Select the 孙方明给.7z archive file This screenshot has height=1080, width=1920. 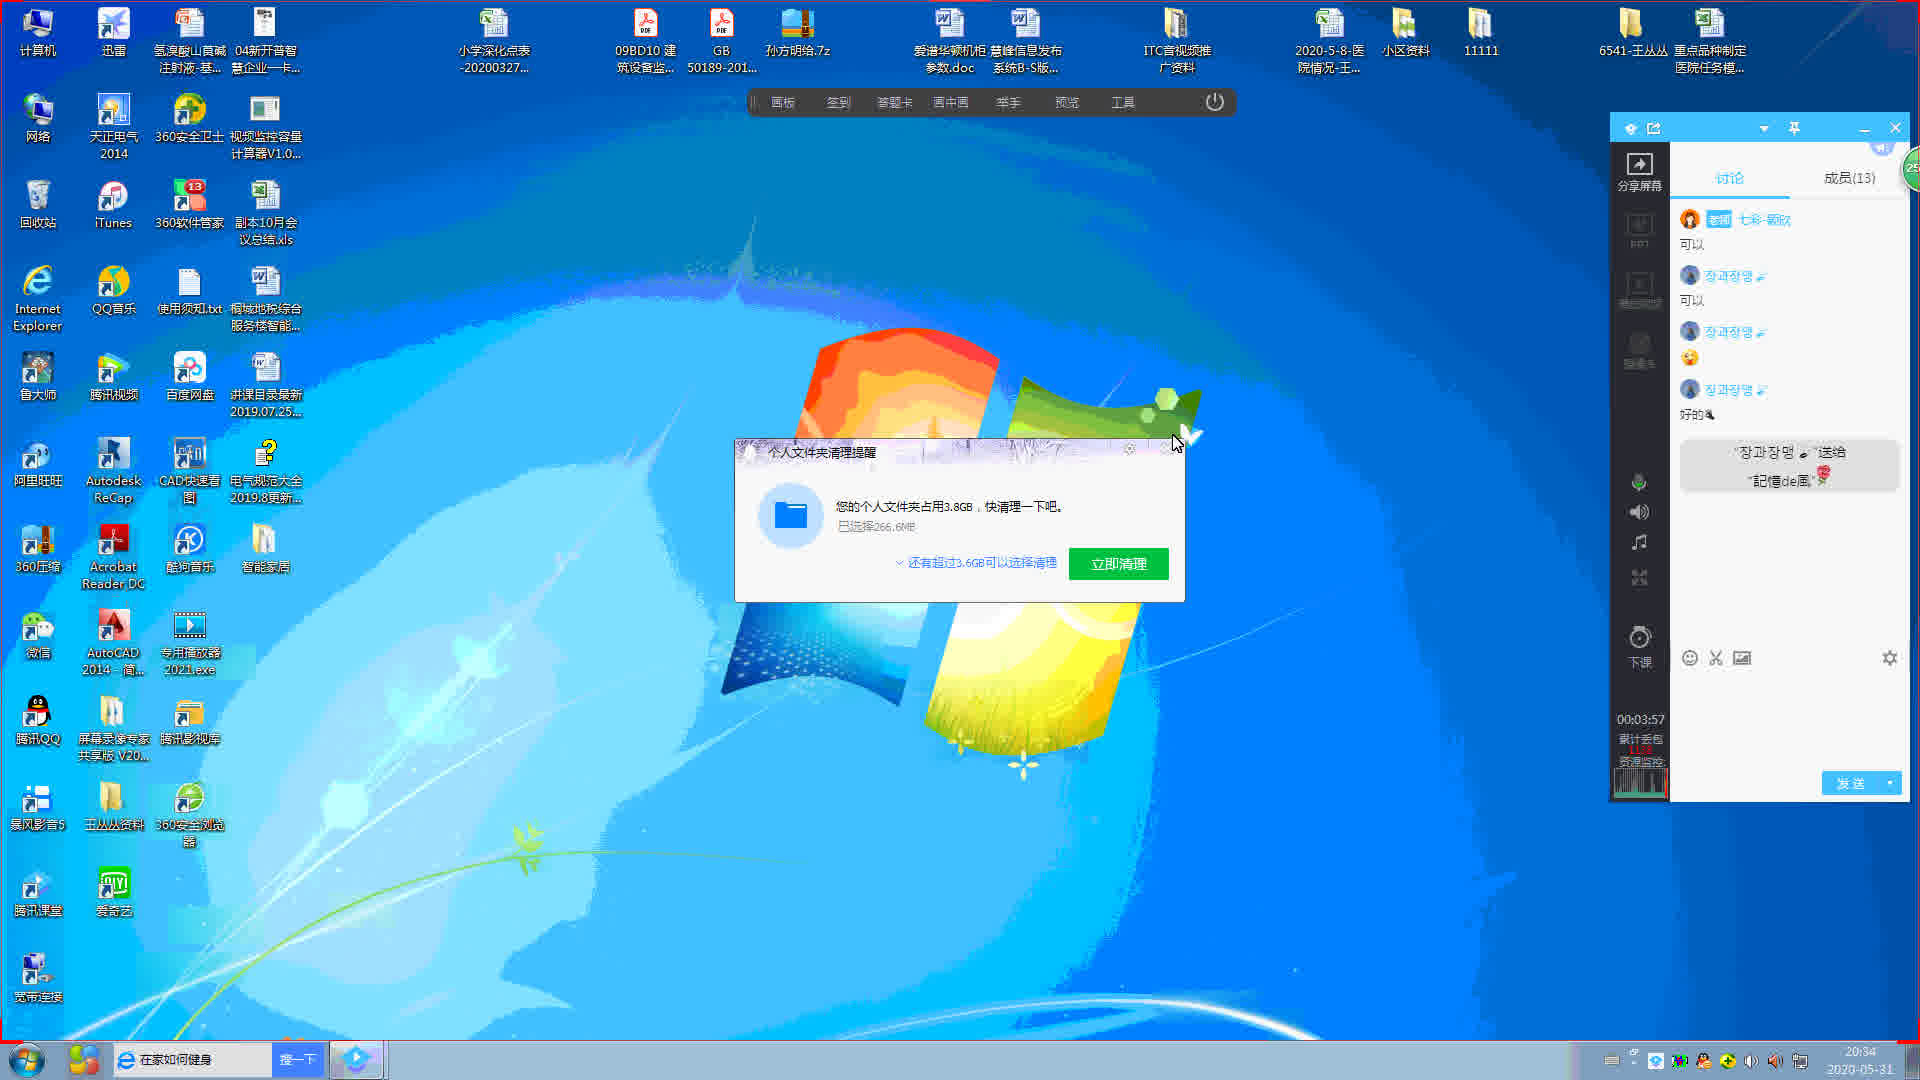coord(797,32)
